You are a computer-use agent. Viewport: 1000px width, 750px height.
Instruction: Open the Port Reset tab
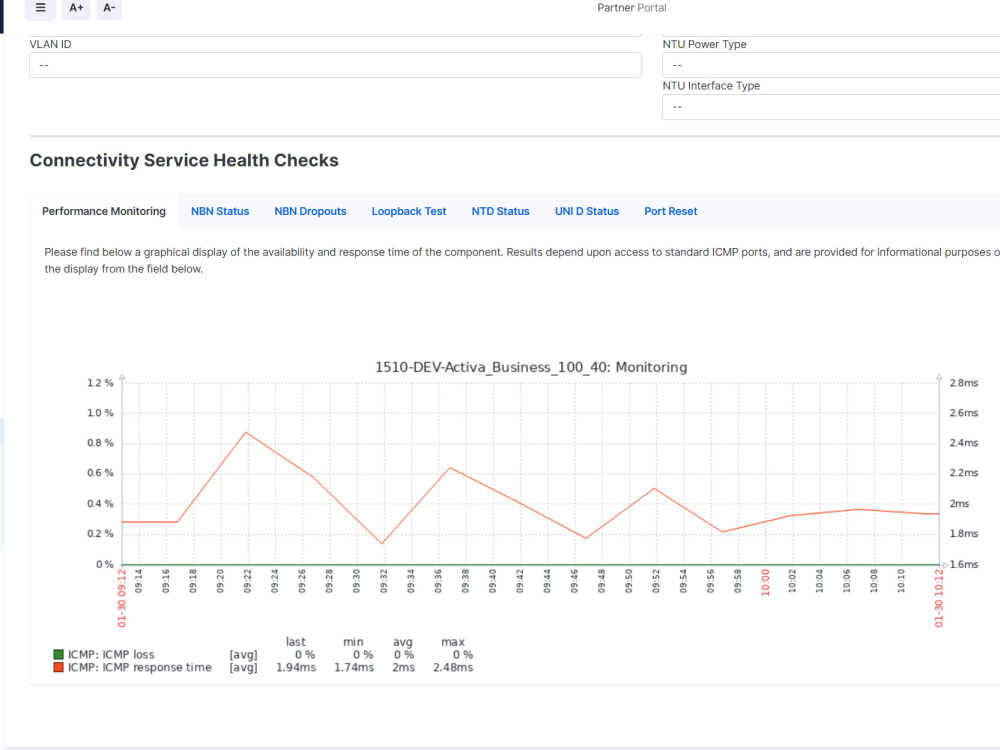click(671, 211)
